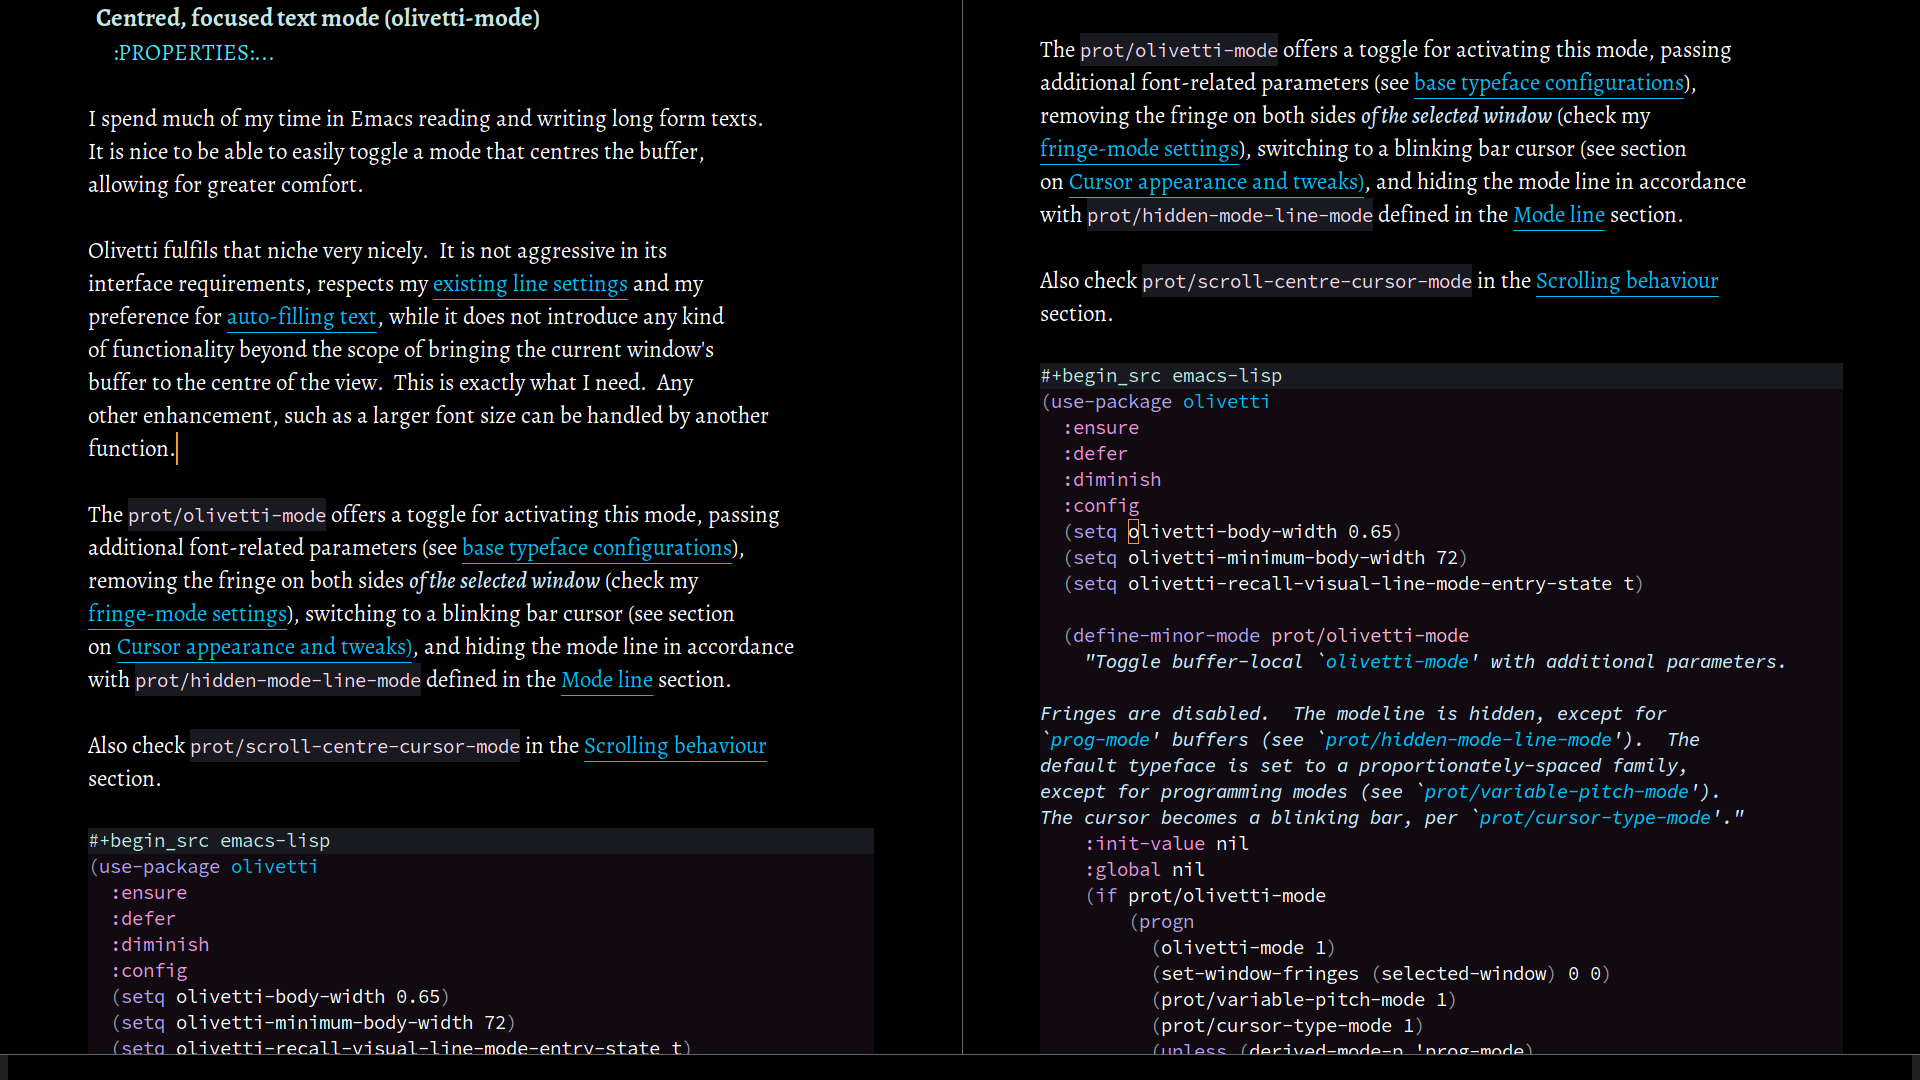This screenshot has height=1080, width=1920.
Task: Open 'fringe-mode settings' link in left window
Action: (x=188, y=614)
